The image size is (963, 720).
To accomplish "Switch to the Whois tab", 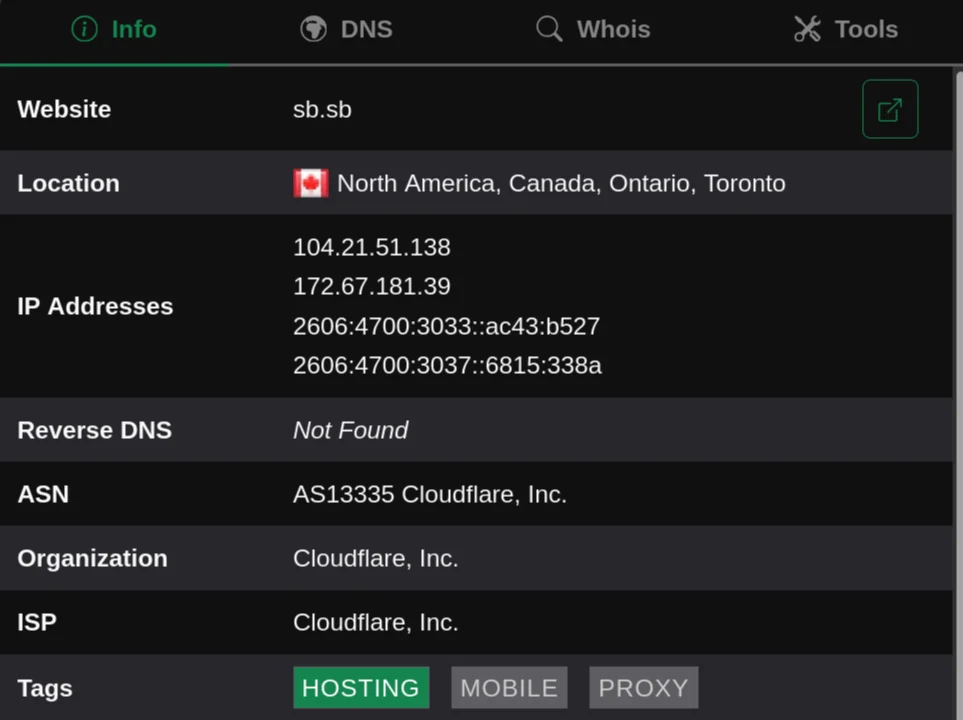I will click(593, 29).
